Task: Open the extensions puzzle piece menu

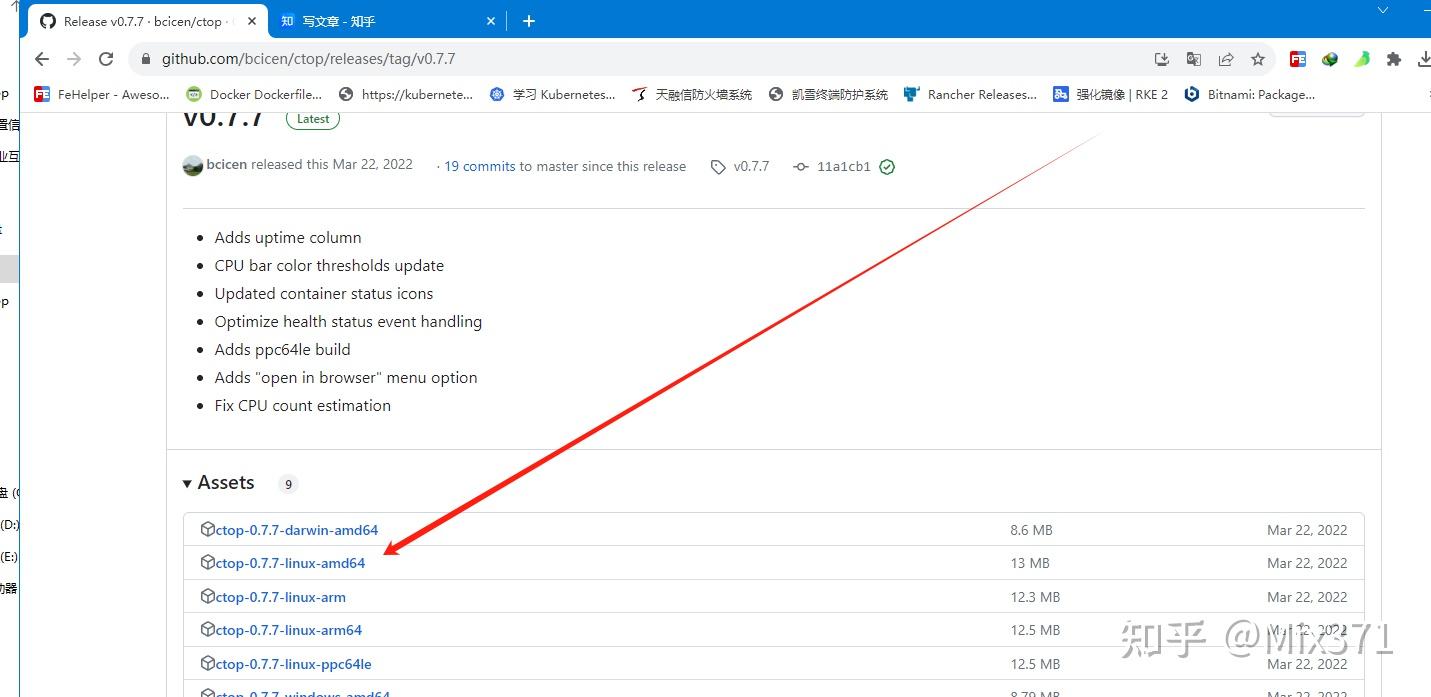Action: (x=1393, y=59)
